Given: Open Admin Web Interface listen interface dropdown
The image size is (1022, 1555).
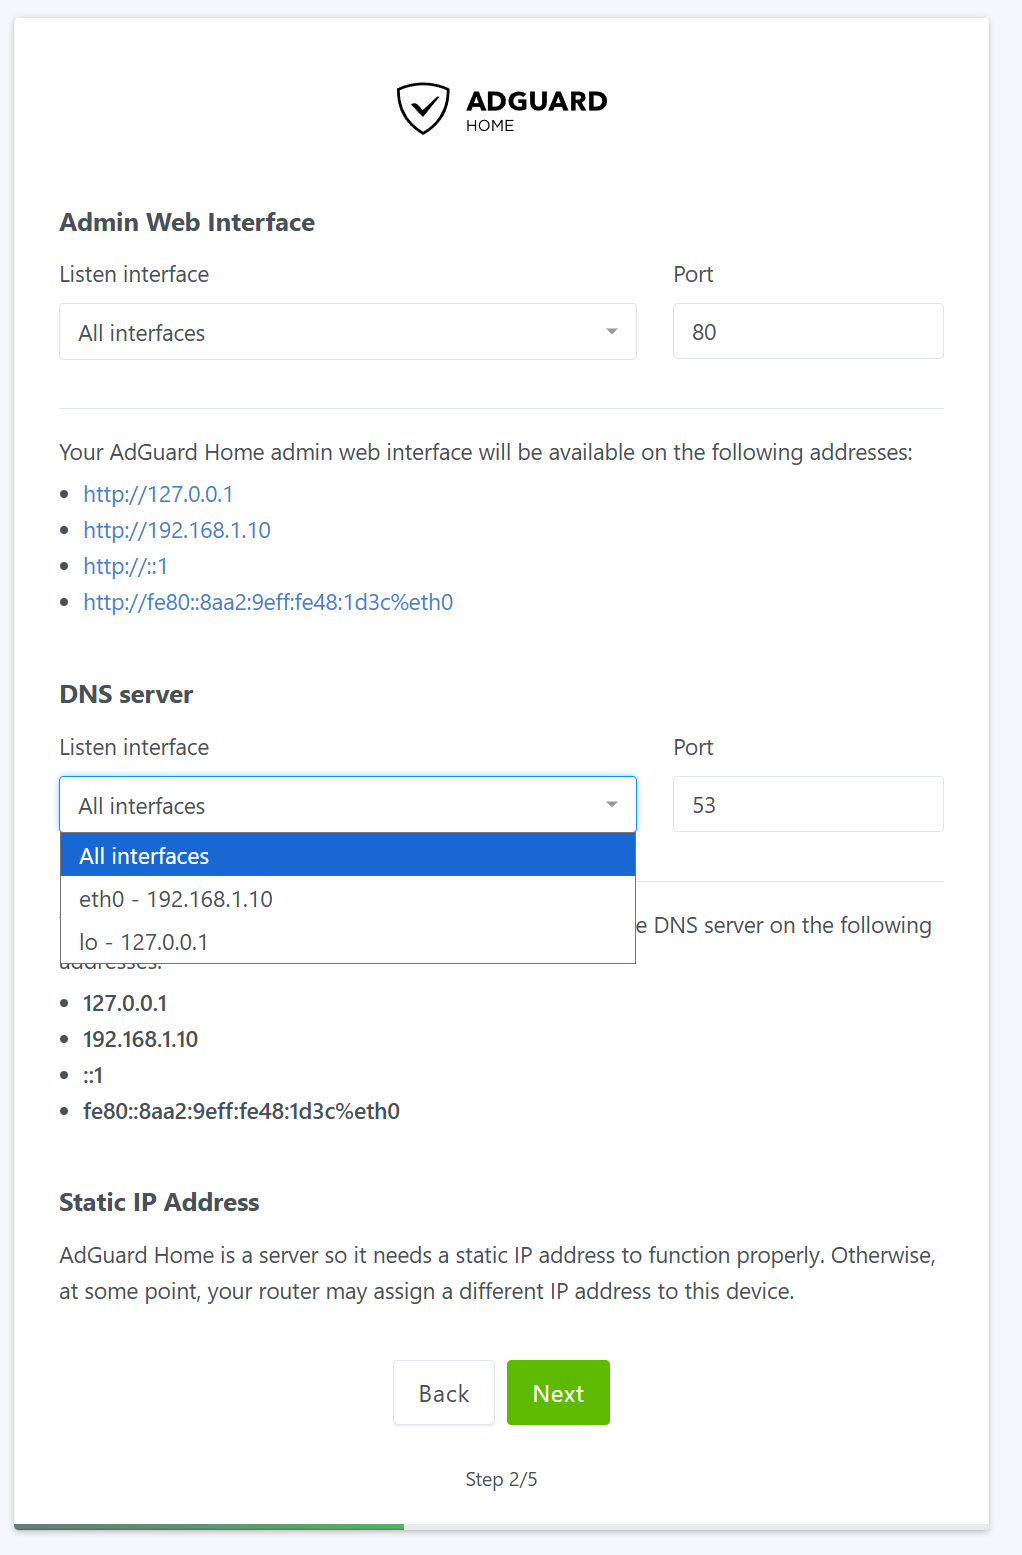Looking at the screenshot, I should point(348,332).
